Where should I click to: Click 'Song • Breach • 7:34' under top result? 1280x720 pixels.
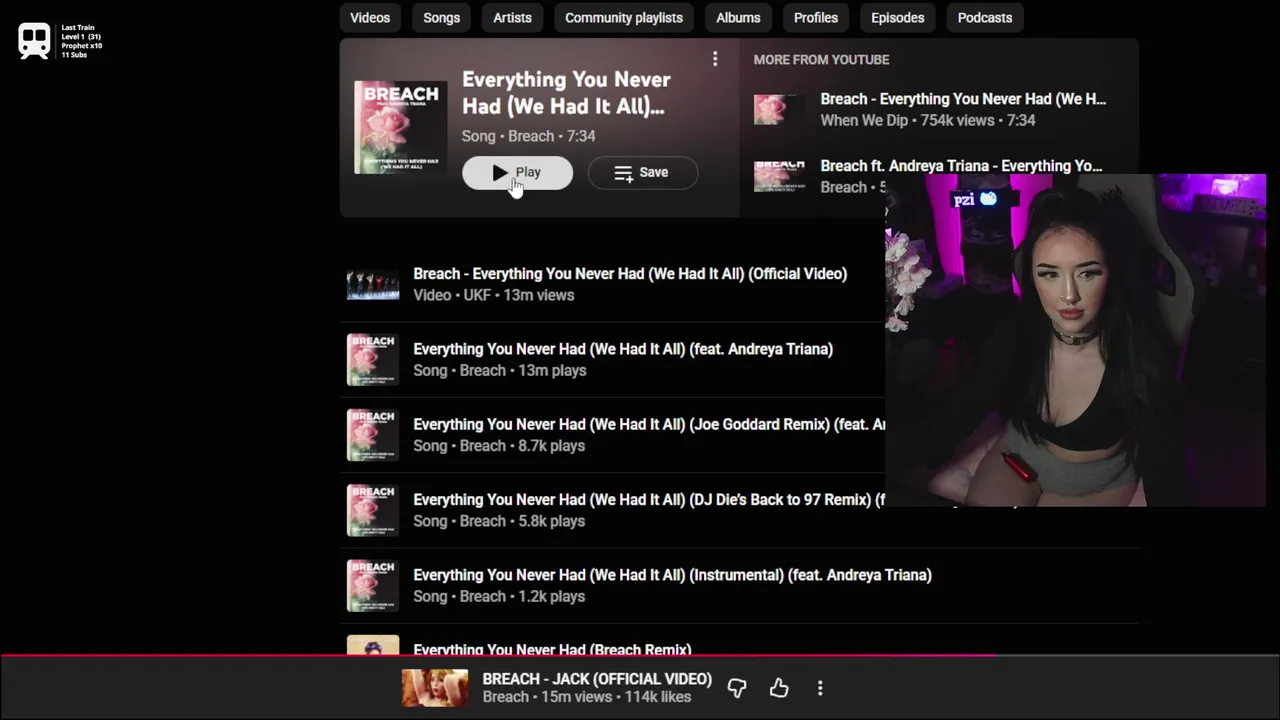pos(528,136)
